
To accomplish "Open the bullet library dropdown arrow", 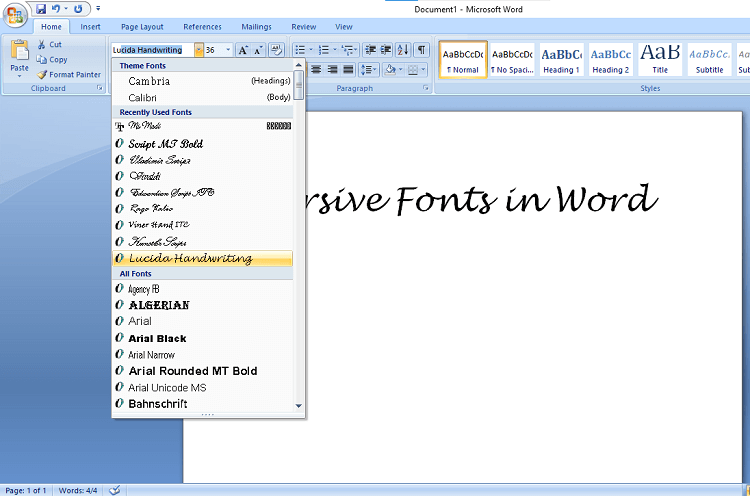I will click(x=311, y=50).
